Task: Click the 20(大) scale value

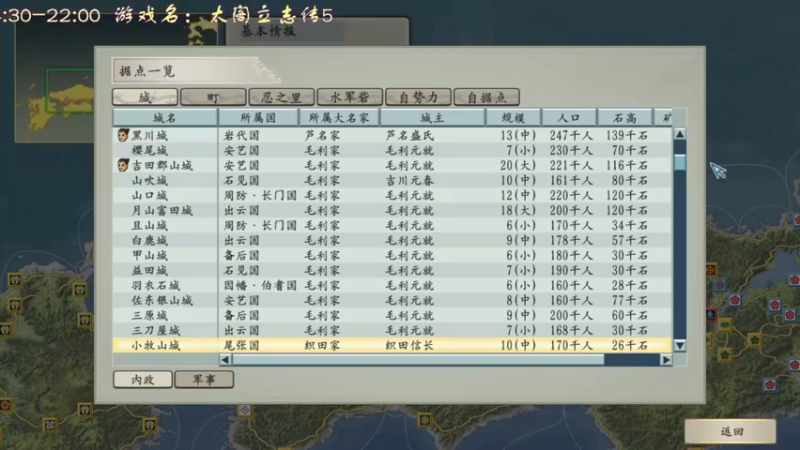Action: coord(518,165)
